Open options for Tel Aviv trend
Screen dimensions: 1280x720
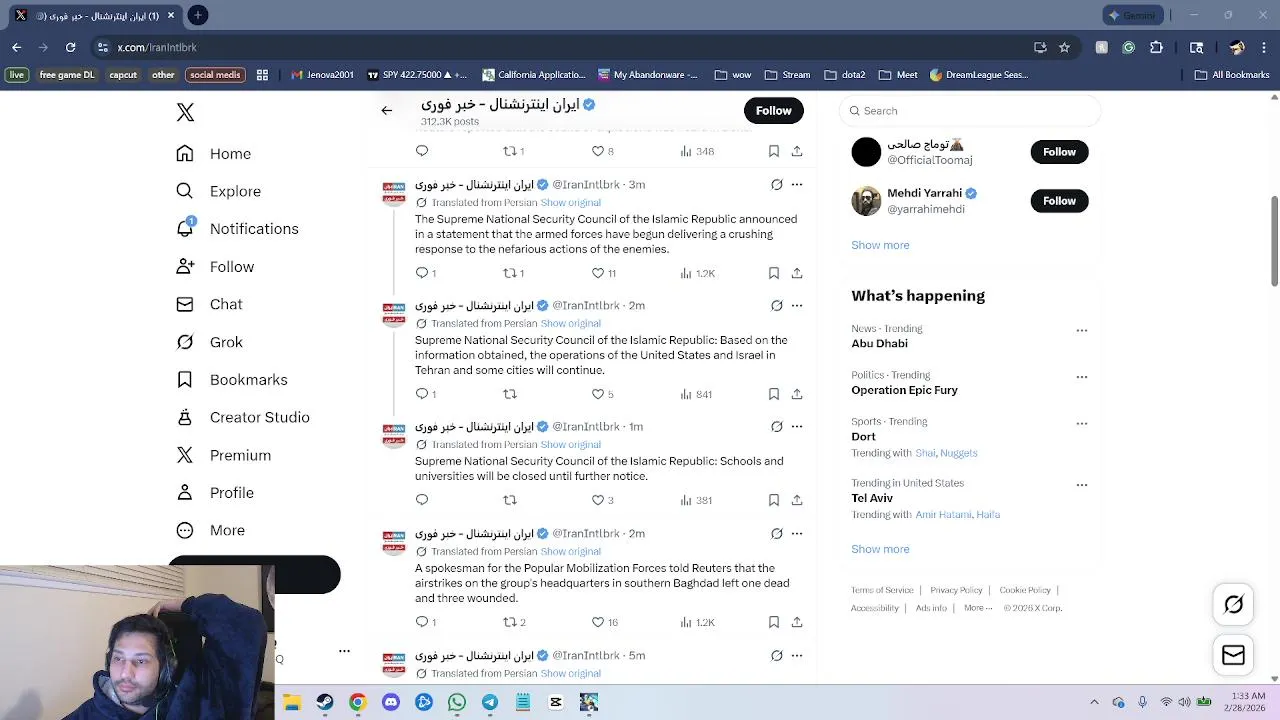[x=1081, y=485]
